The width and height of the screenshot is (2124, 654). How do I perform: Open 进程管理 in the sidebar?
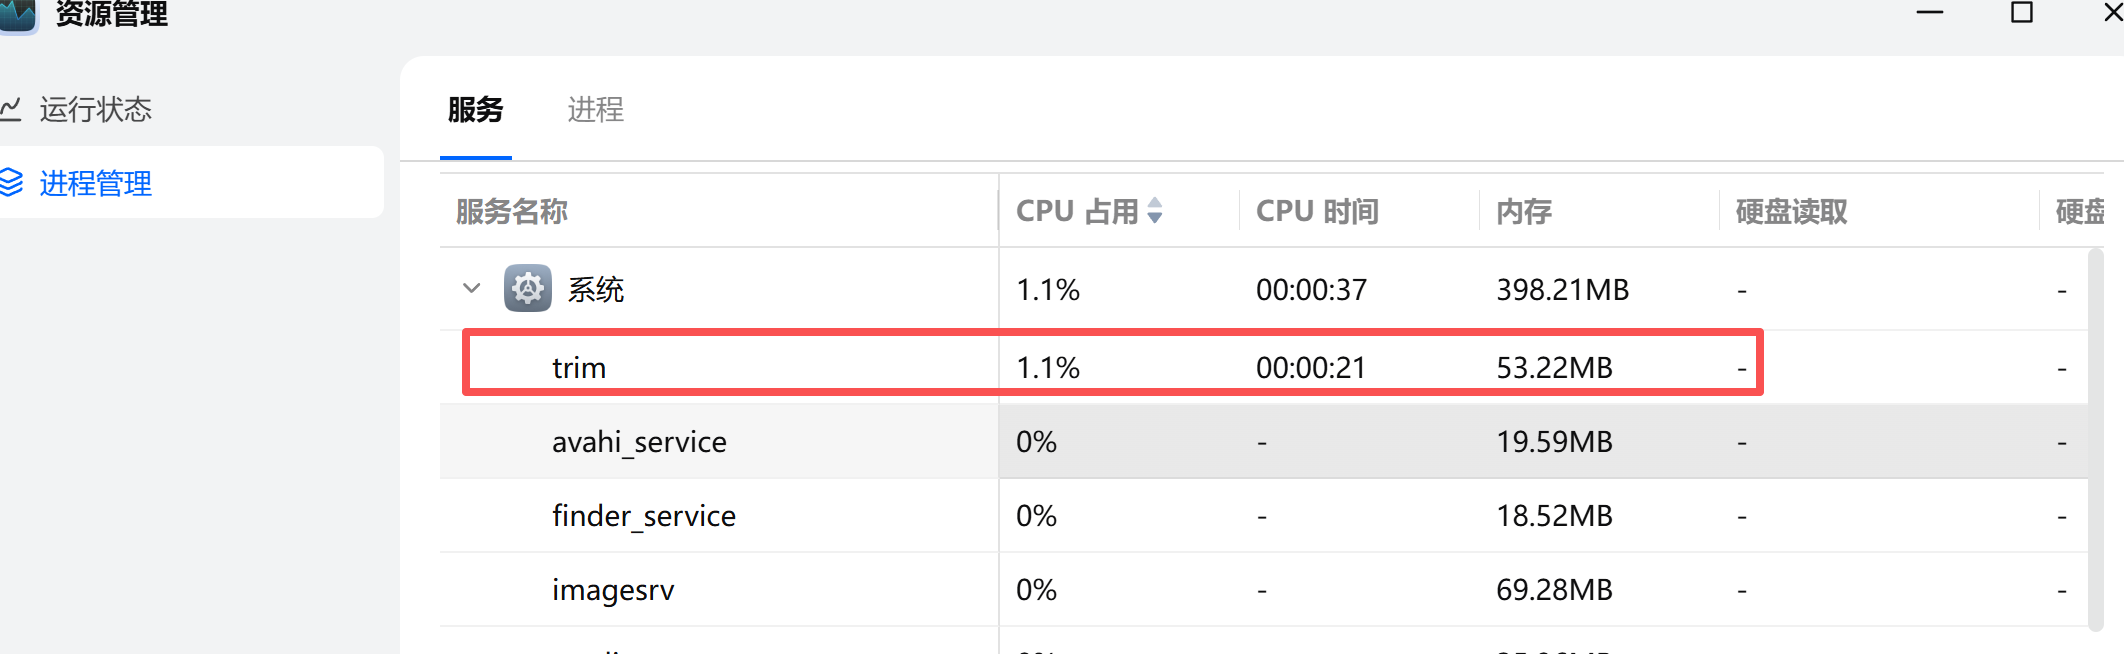(x=95, y=183)
